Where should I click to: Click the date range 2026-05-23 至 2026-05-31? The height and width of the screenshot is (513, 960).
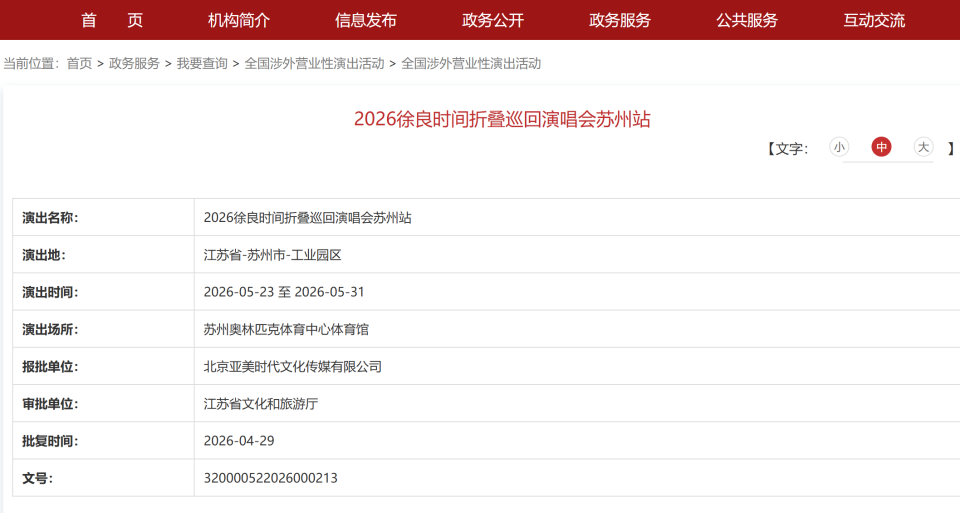coord(284,293)
